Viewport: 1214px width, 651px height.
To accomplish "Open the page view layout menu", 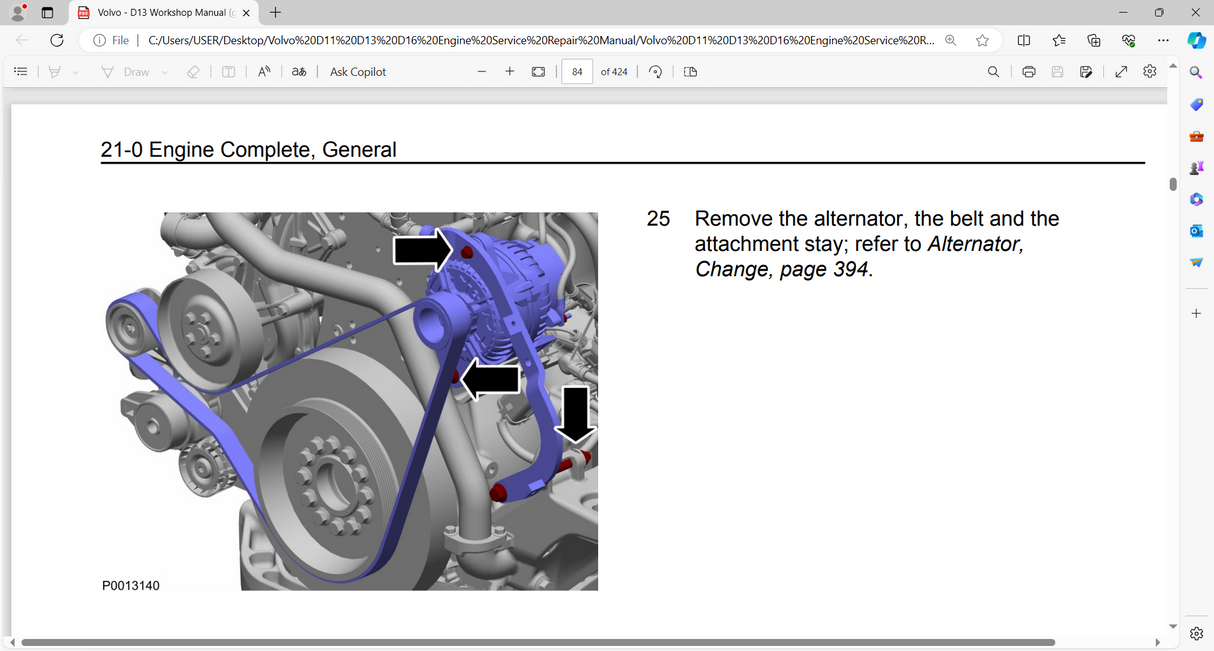I will (x=689, y=71).
